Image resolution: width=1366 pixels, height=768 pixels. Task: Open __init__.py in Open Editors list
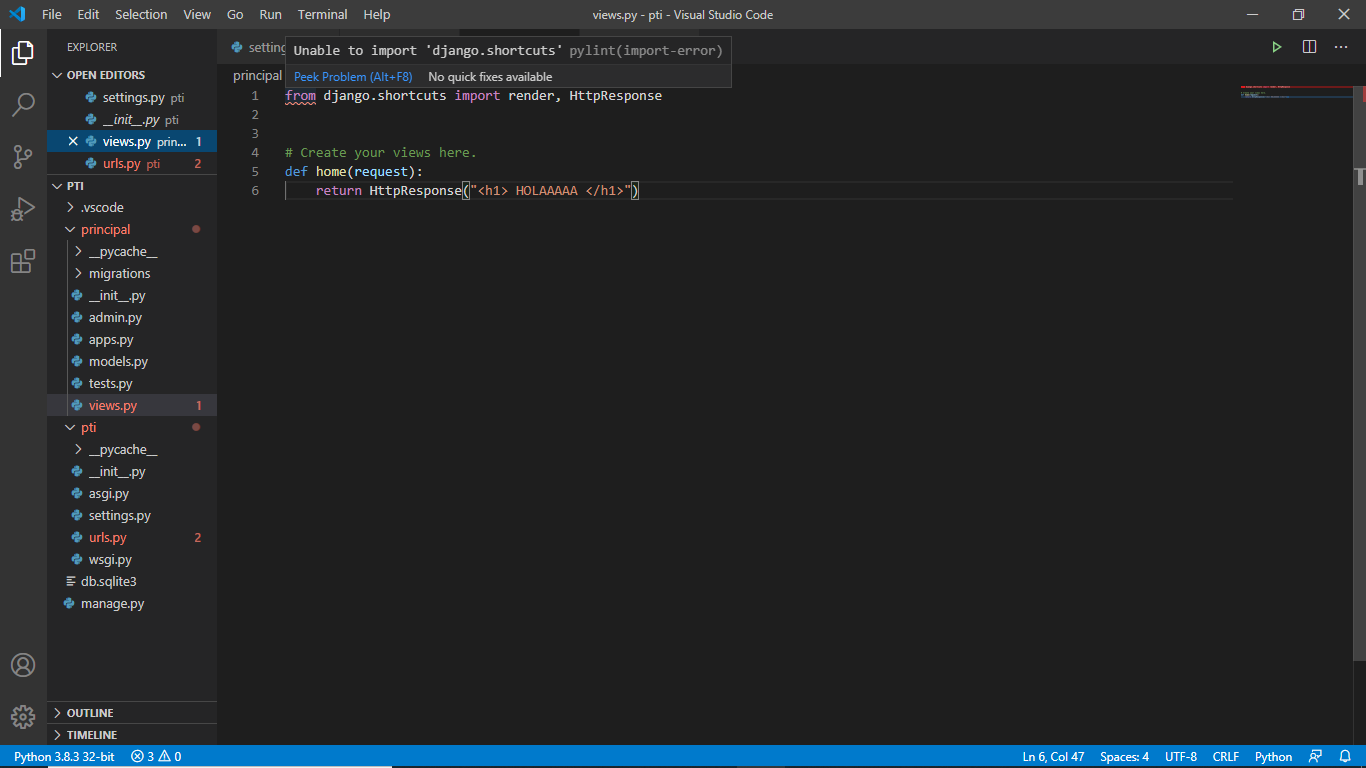coord(132,119)
